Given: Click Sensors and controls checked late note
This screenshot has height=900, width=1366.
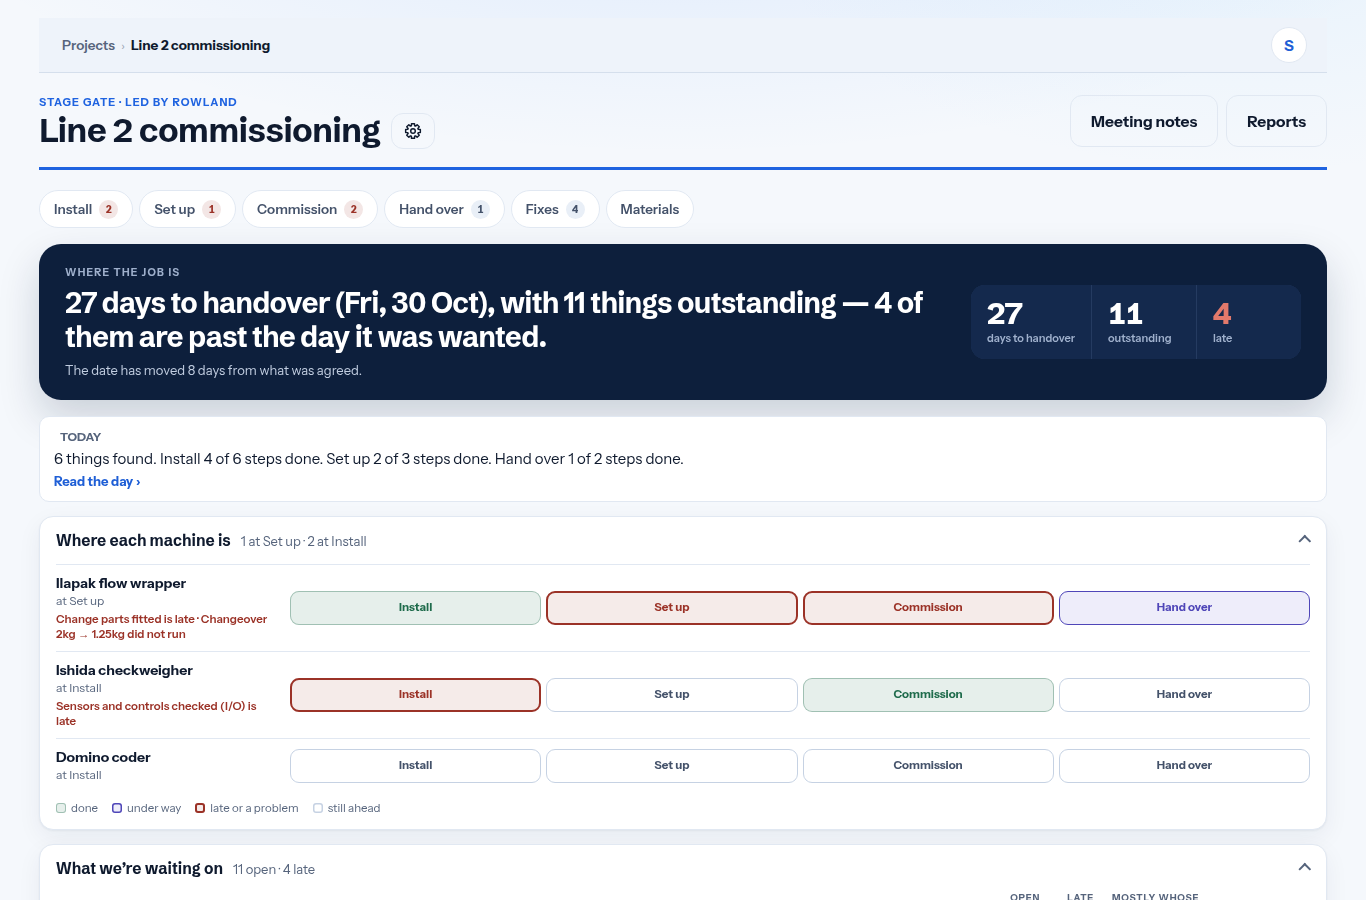Looking at the screenshot, I should tap(156, 713).
